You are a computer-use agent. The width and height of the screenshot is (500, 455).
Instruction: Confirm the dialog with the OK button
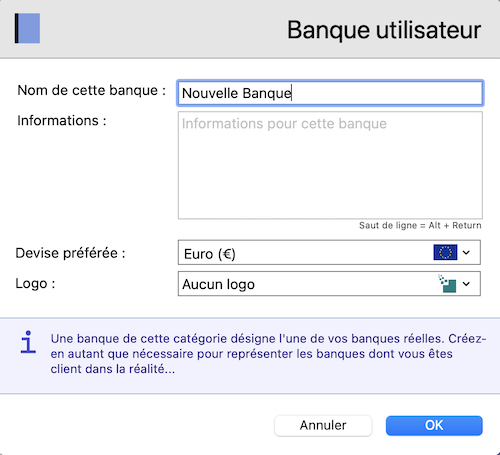coord(434,426)
